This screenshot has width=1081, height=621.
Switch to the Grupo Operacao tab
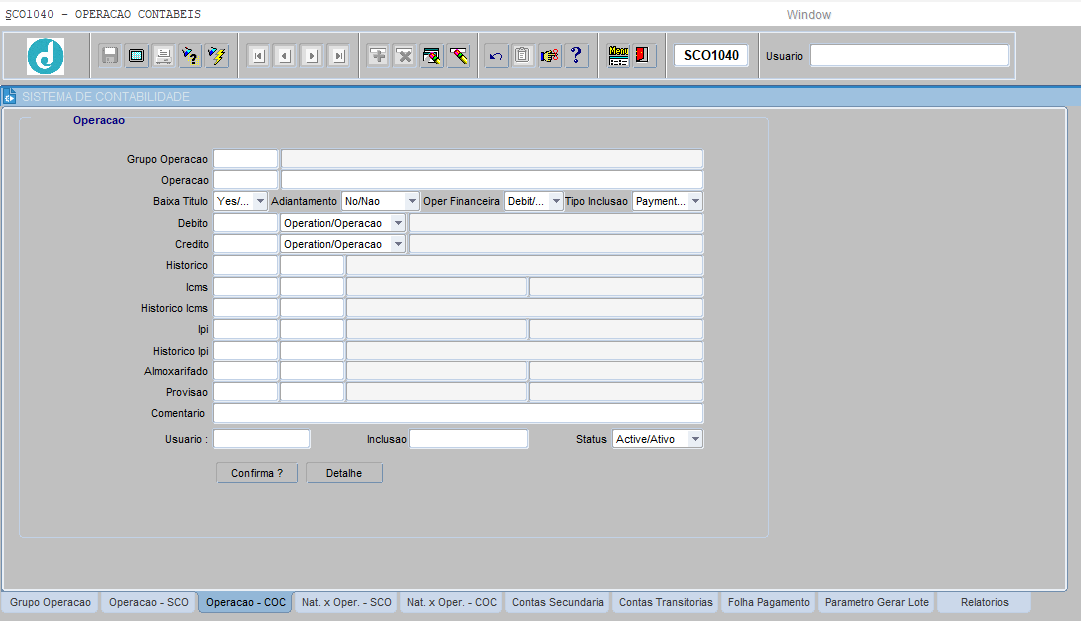click(50, 603)
